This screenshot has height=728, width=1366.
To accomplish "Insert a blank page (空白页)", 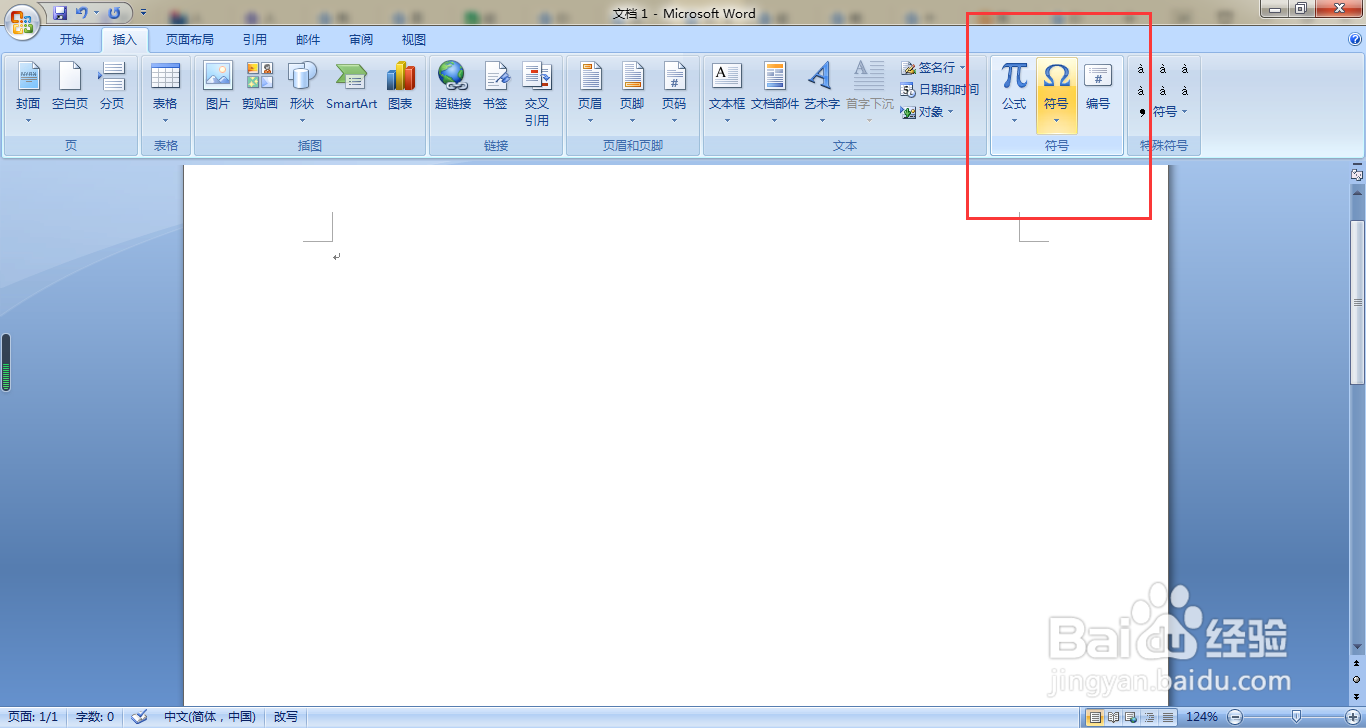I will (70, 87).
